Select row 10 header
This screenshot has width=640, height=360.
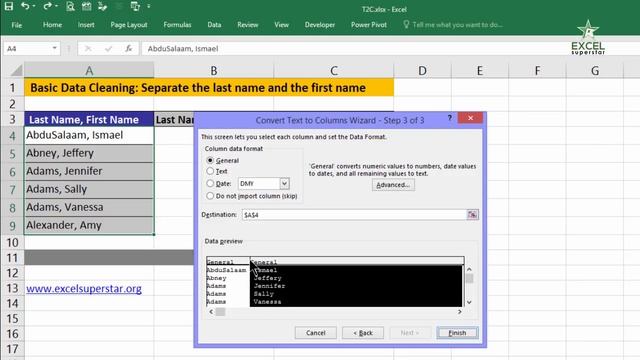coord(12,242)
